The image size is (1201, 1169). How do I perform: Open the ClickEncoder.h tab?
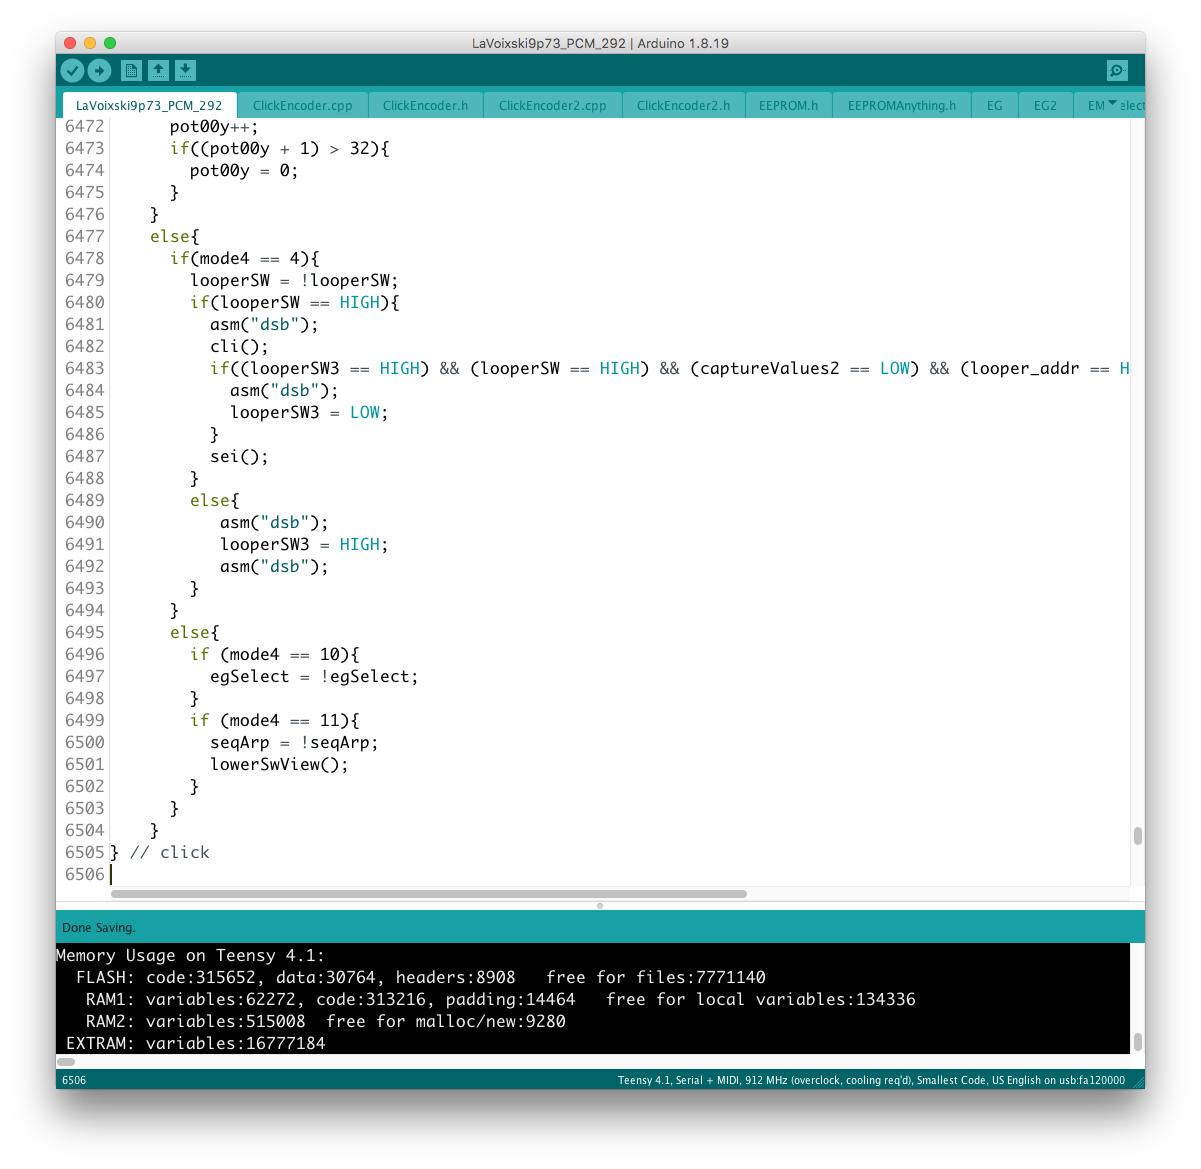coord(425,105)
